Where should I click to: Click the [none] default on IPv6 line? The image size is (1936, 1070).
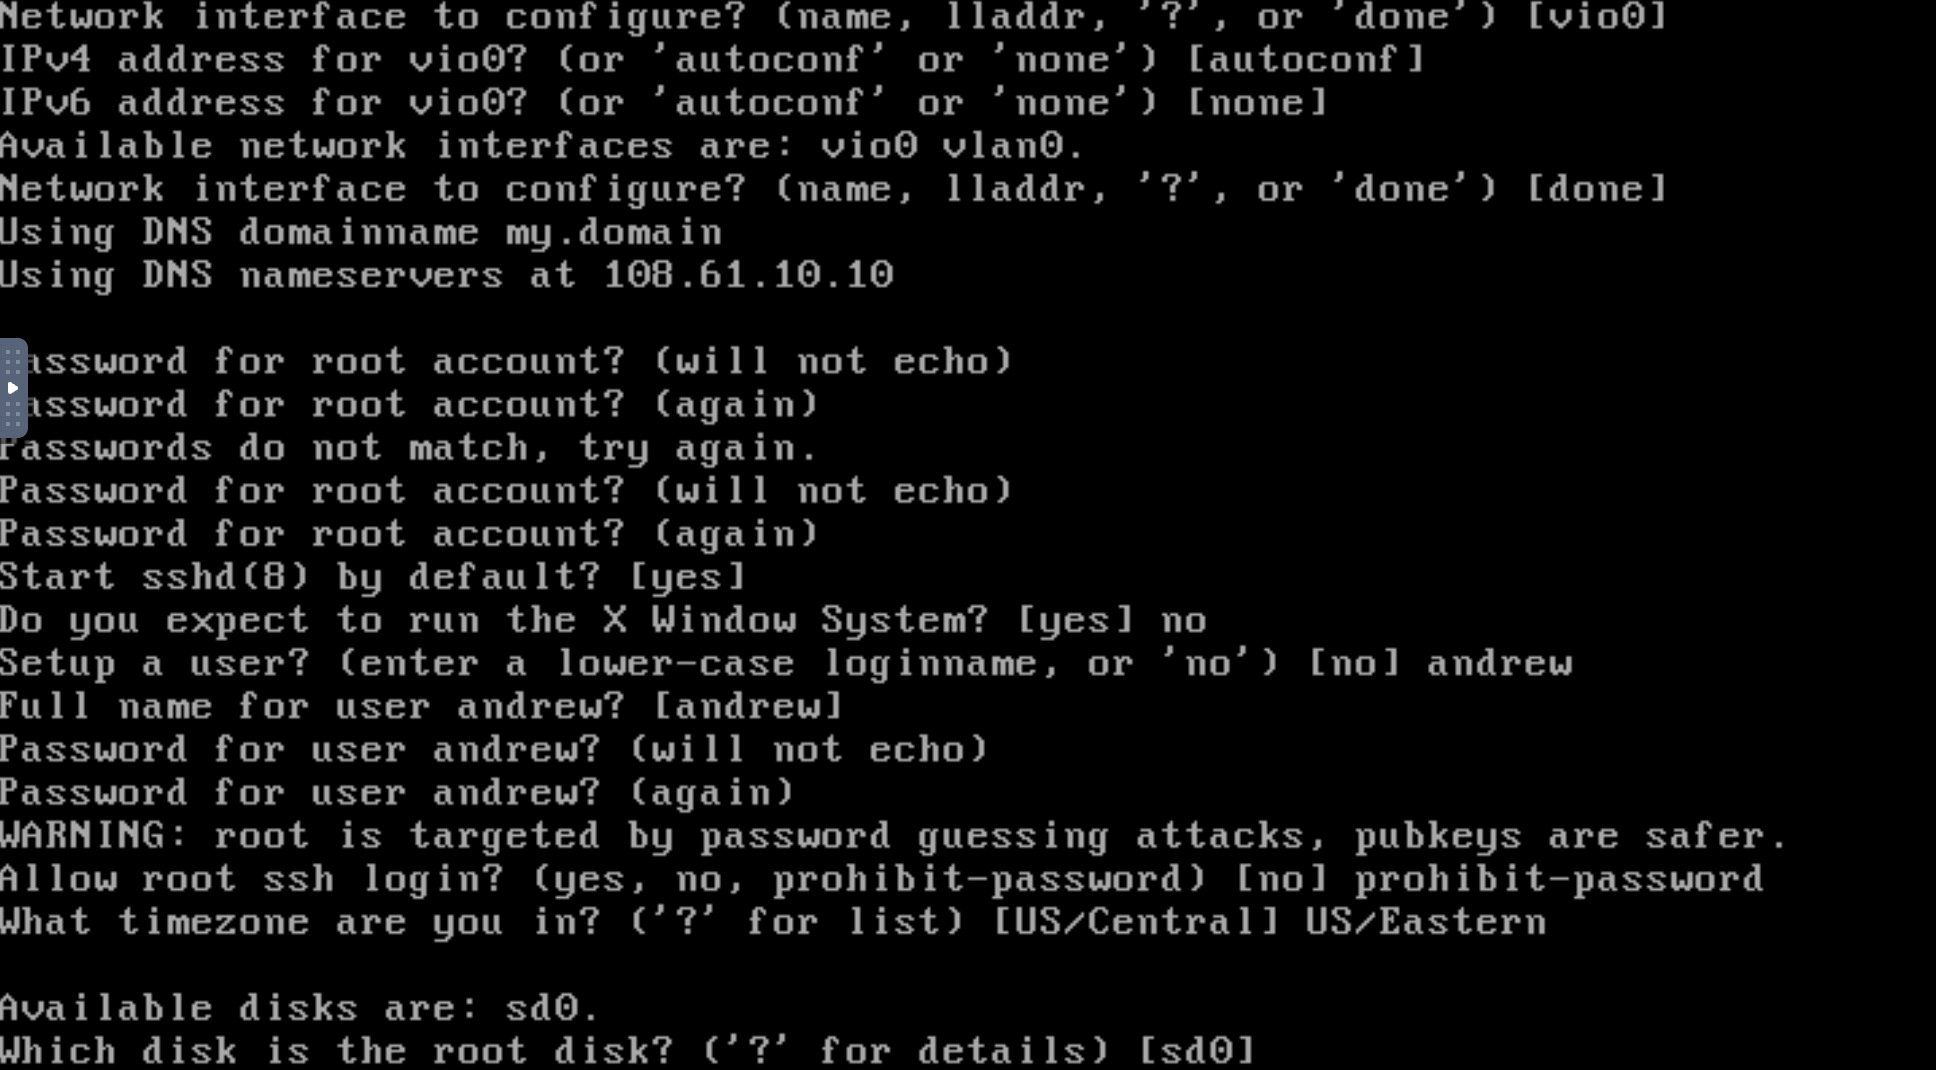coord(1257,102)
